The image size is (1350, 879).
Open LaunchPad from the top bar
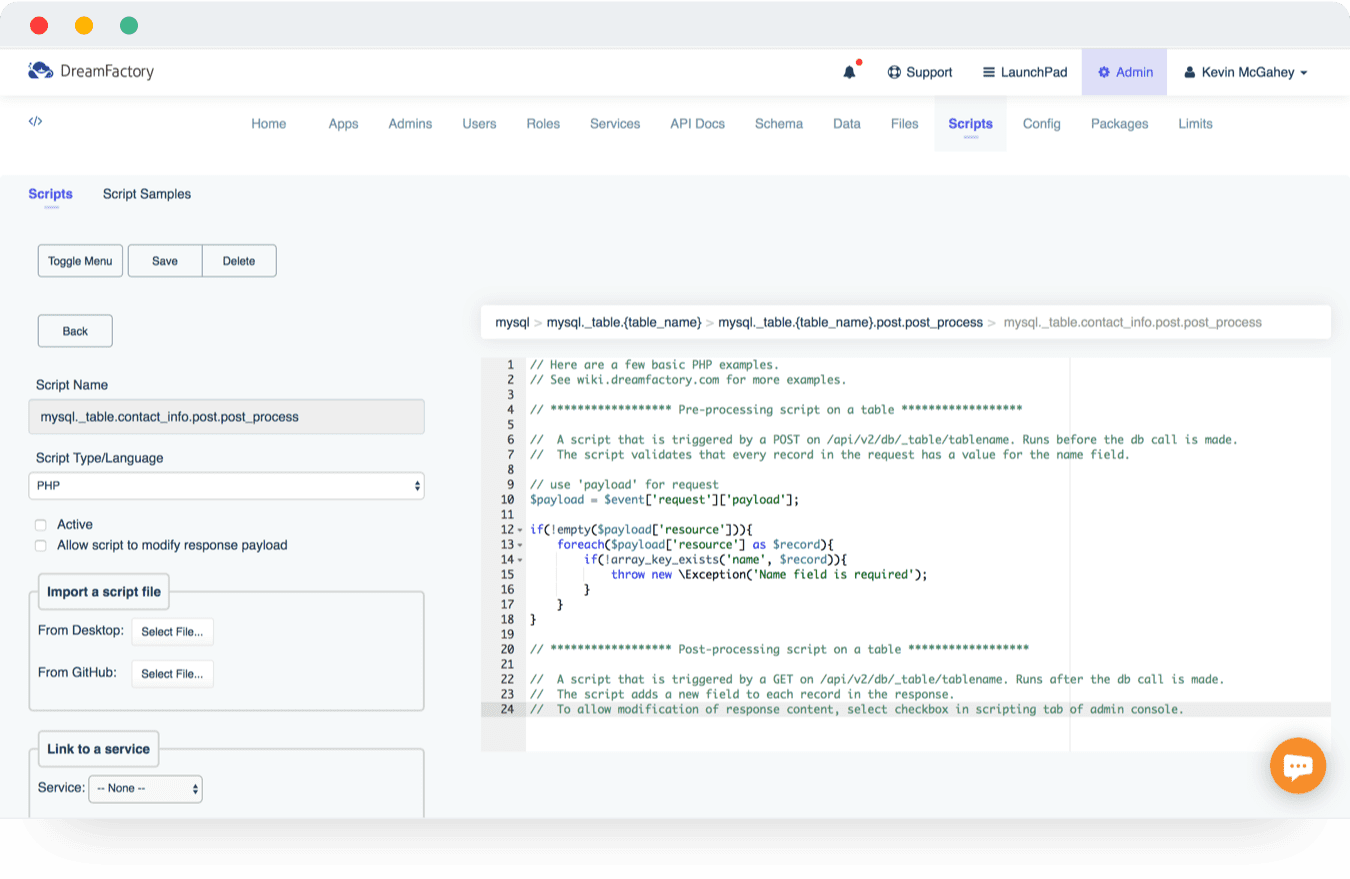[x=1024, y=72]
